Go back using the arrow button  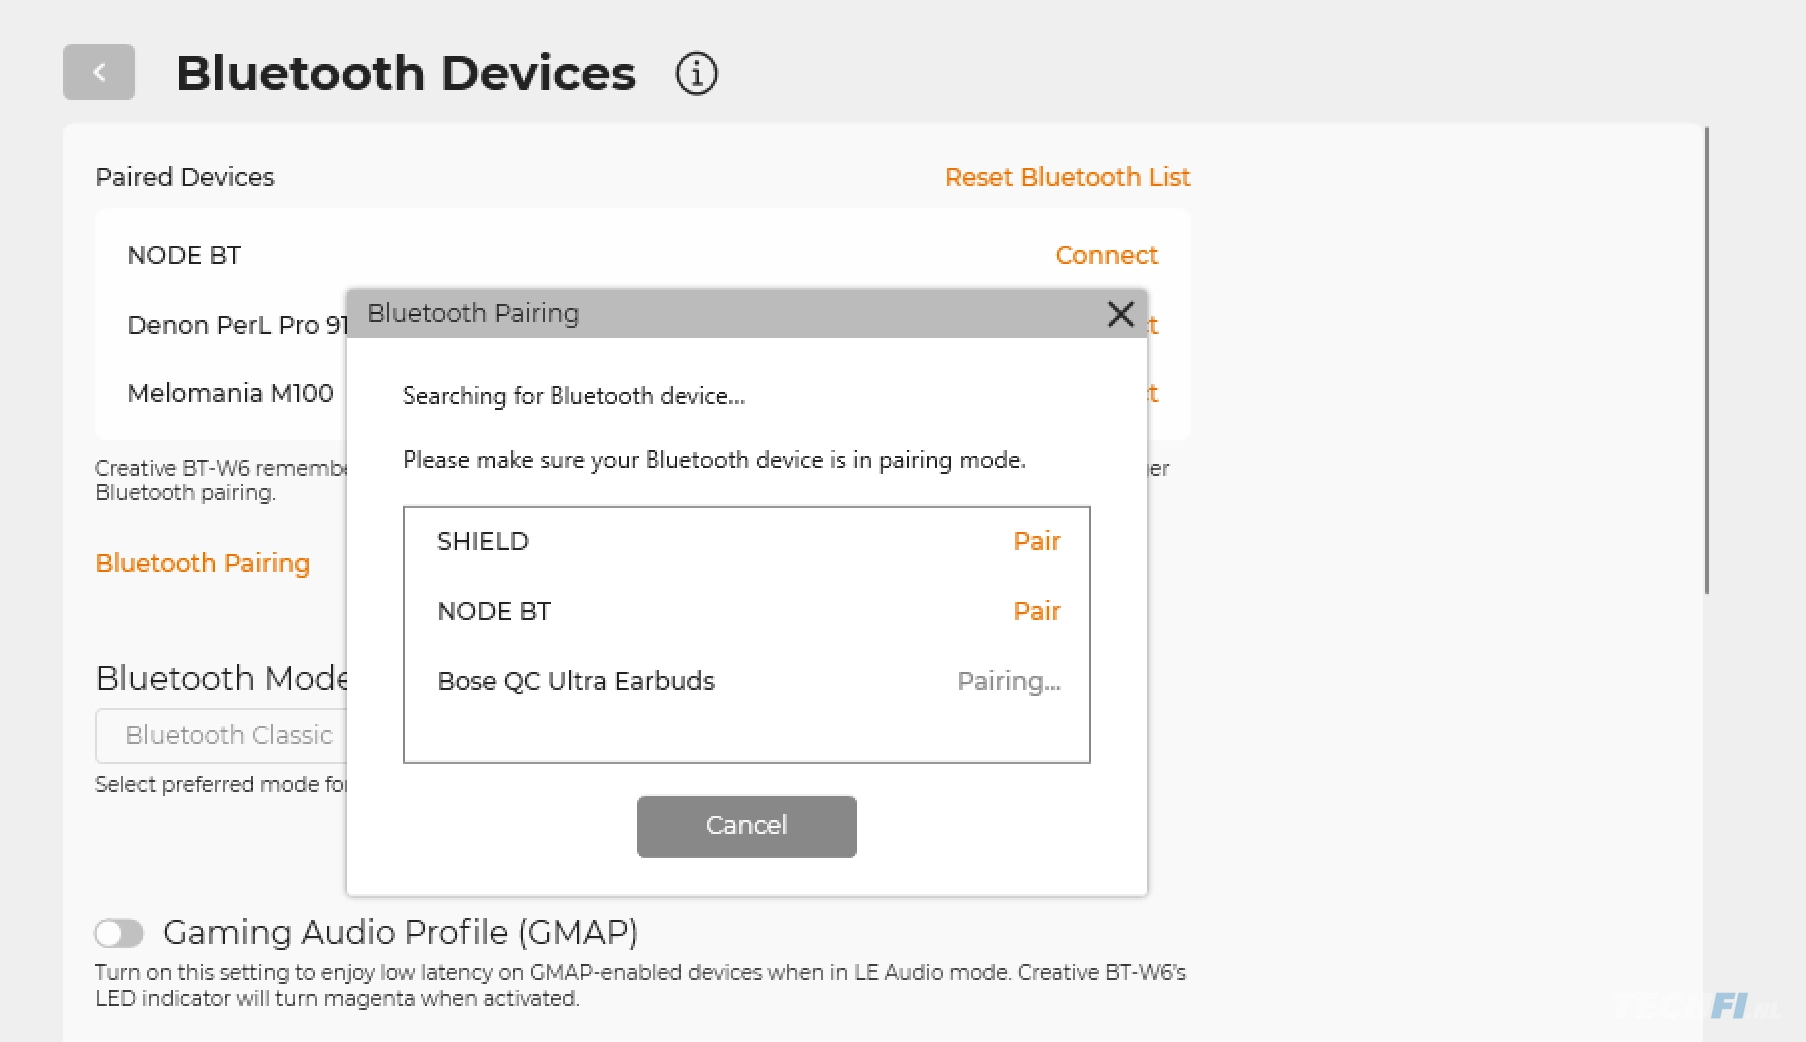[x=99, y=72]
